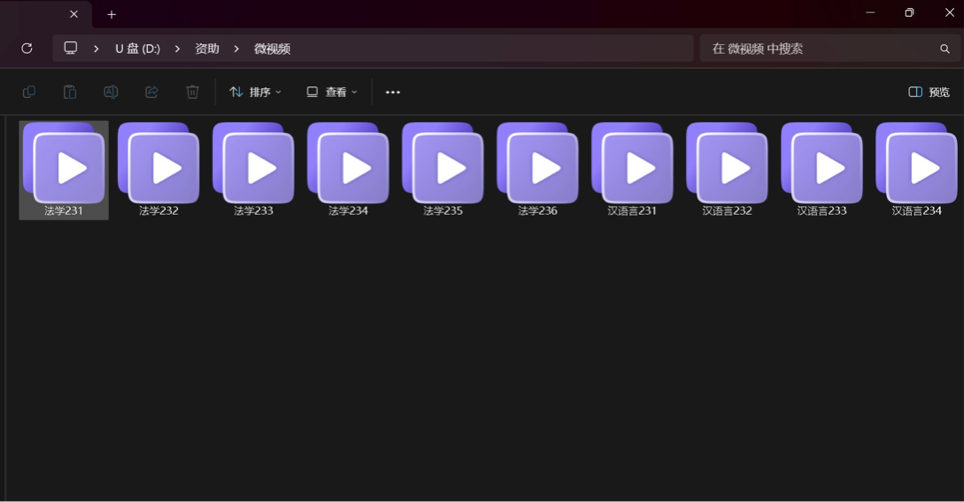Select the 汉语言232 video file
Screen dimensions: 964x502
click(x=727, y=168)
